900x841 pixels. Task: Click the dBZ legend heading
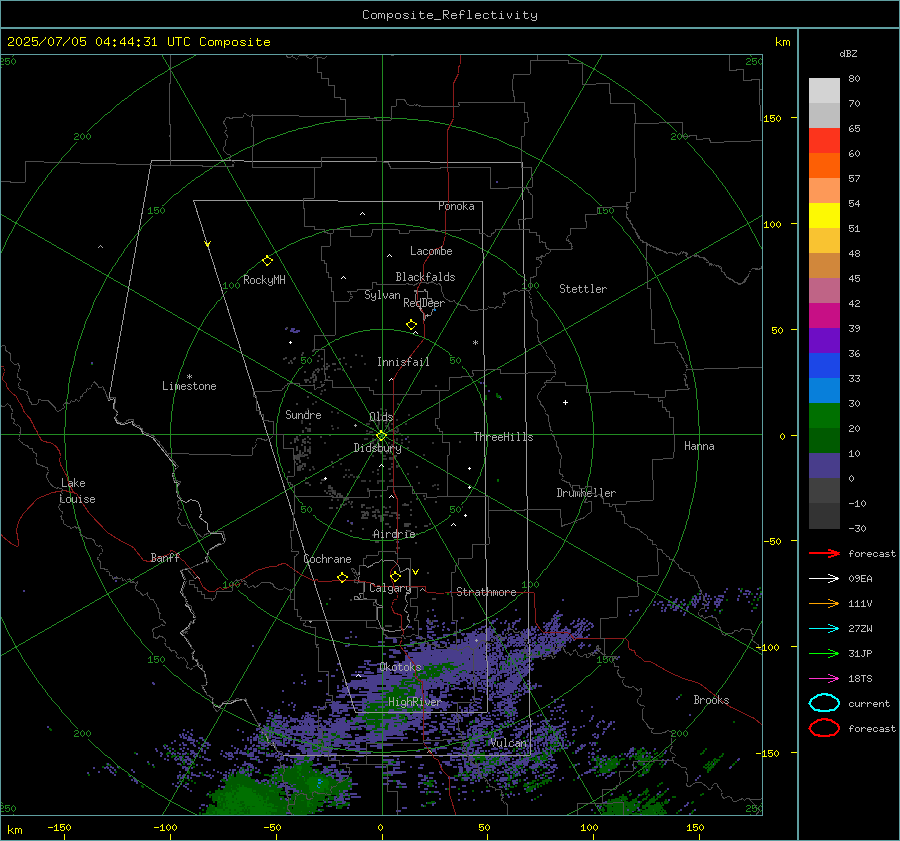tap(848, 53)
